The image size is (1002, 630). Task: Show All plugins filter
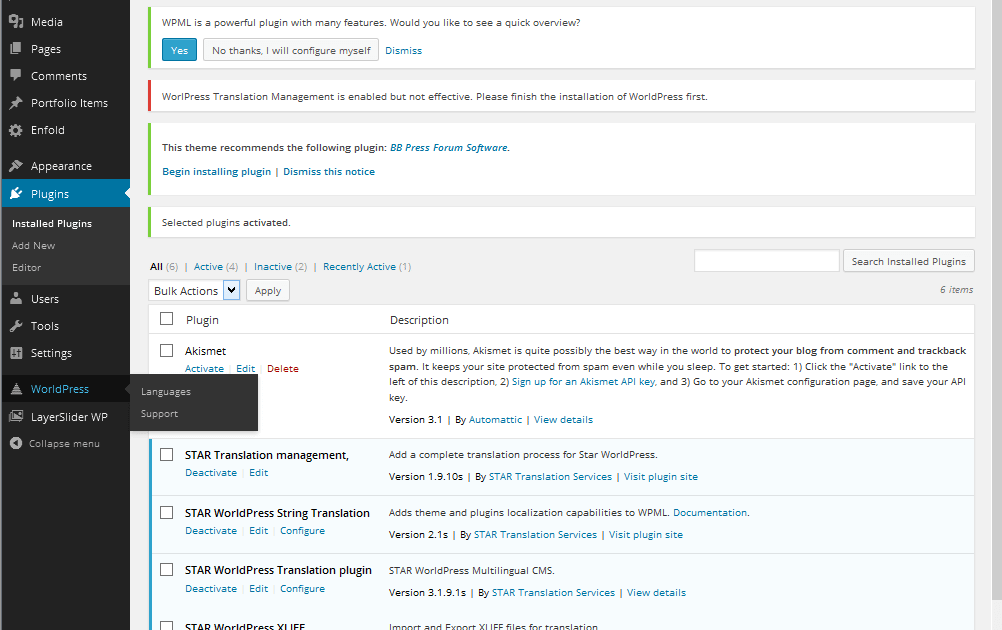coord(157,266)
